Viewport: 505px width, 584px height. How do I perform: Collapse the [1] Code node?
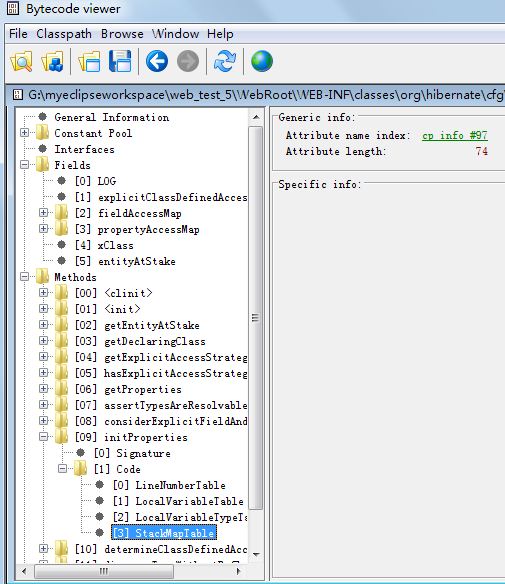coord(63,469)
